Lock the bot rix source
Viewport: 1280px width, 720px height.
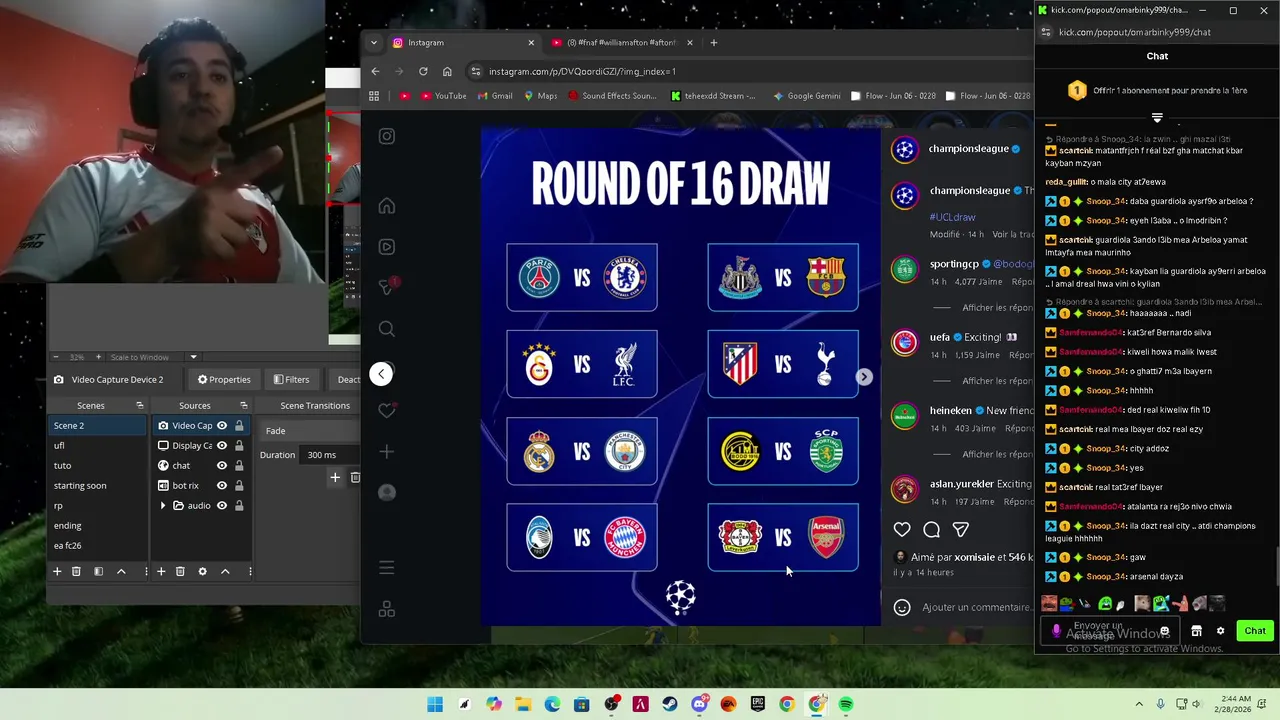click(x=239, y=486)
